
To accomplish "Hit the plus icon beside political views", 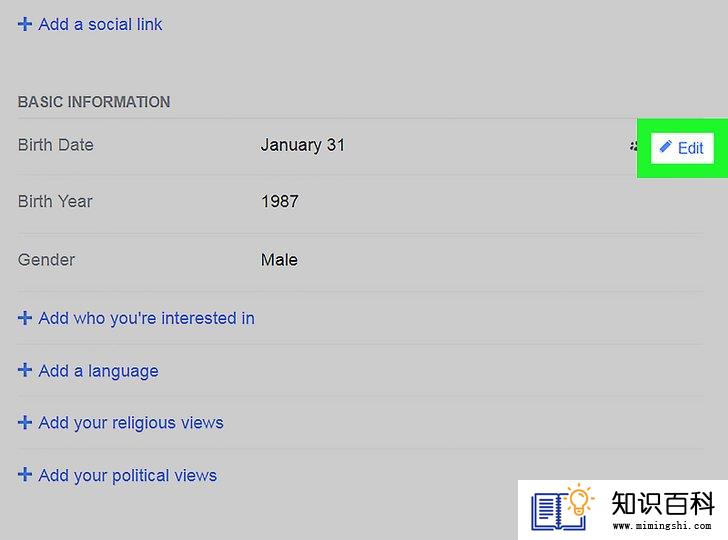I will pyautogui.click(x=25, y=476).
